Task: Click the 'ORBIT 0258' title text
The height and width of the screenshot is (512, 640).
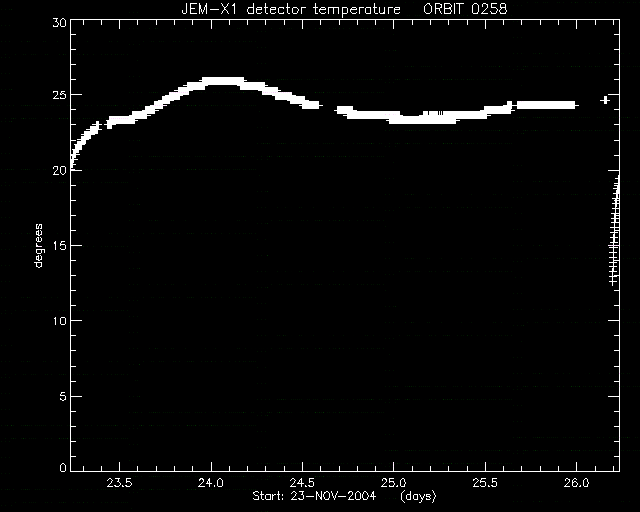Action: [465, 9]
